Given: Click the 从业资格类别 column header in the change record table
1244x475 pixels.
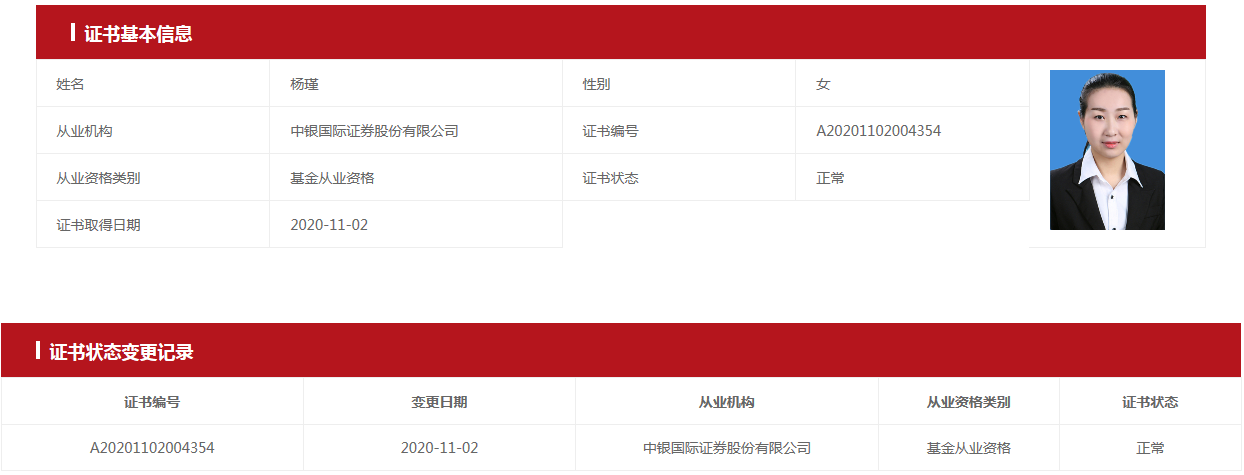Looking at the screenshot, I should click(x=968, y=402).
